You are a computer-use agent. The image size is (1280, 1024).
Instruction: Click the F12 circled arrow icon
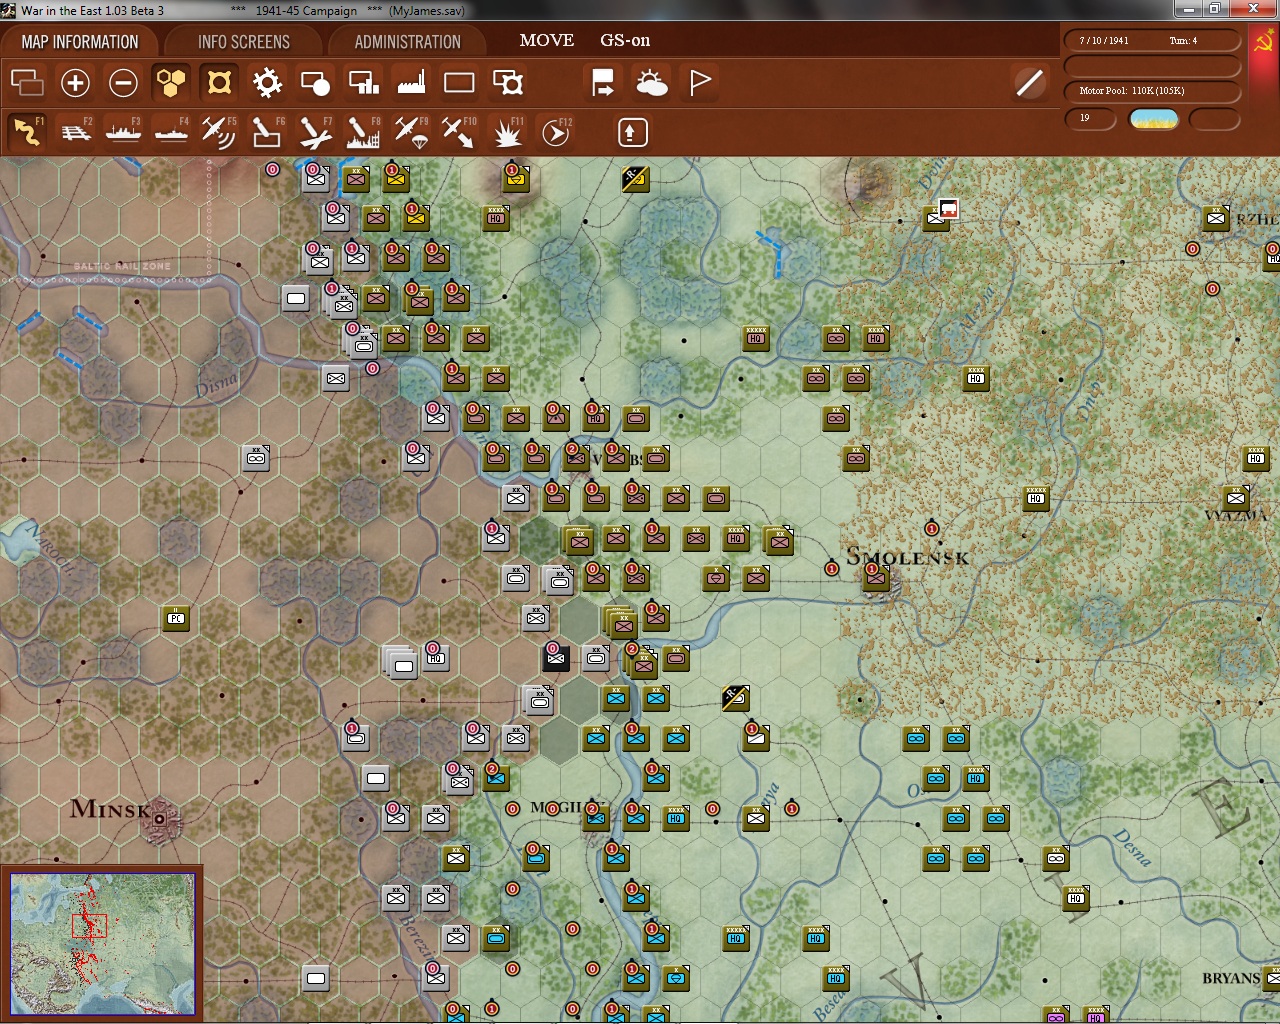point(556,132)
